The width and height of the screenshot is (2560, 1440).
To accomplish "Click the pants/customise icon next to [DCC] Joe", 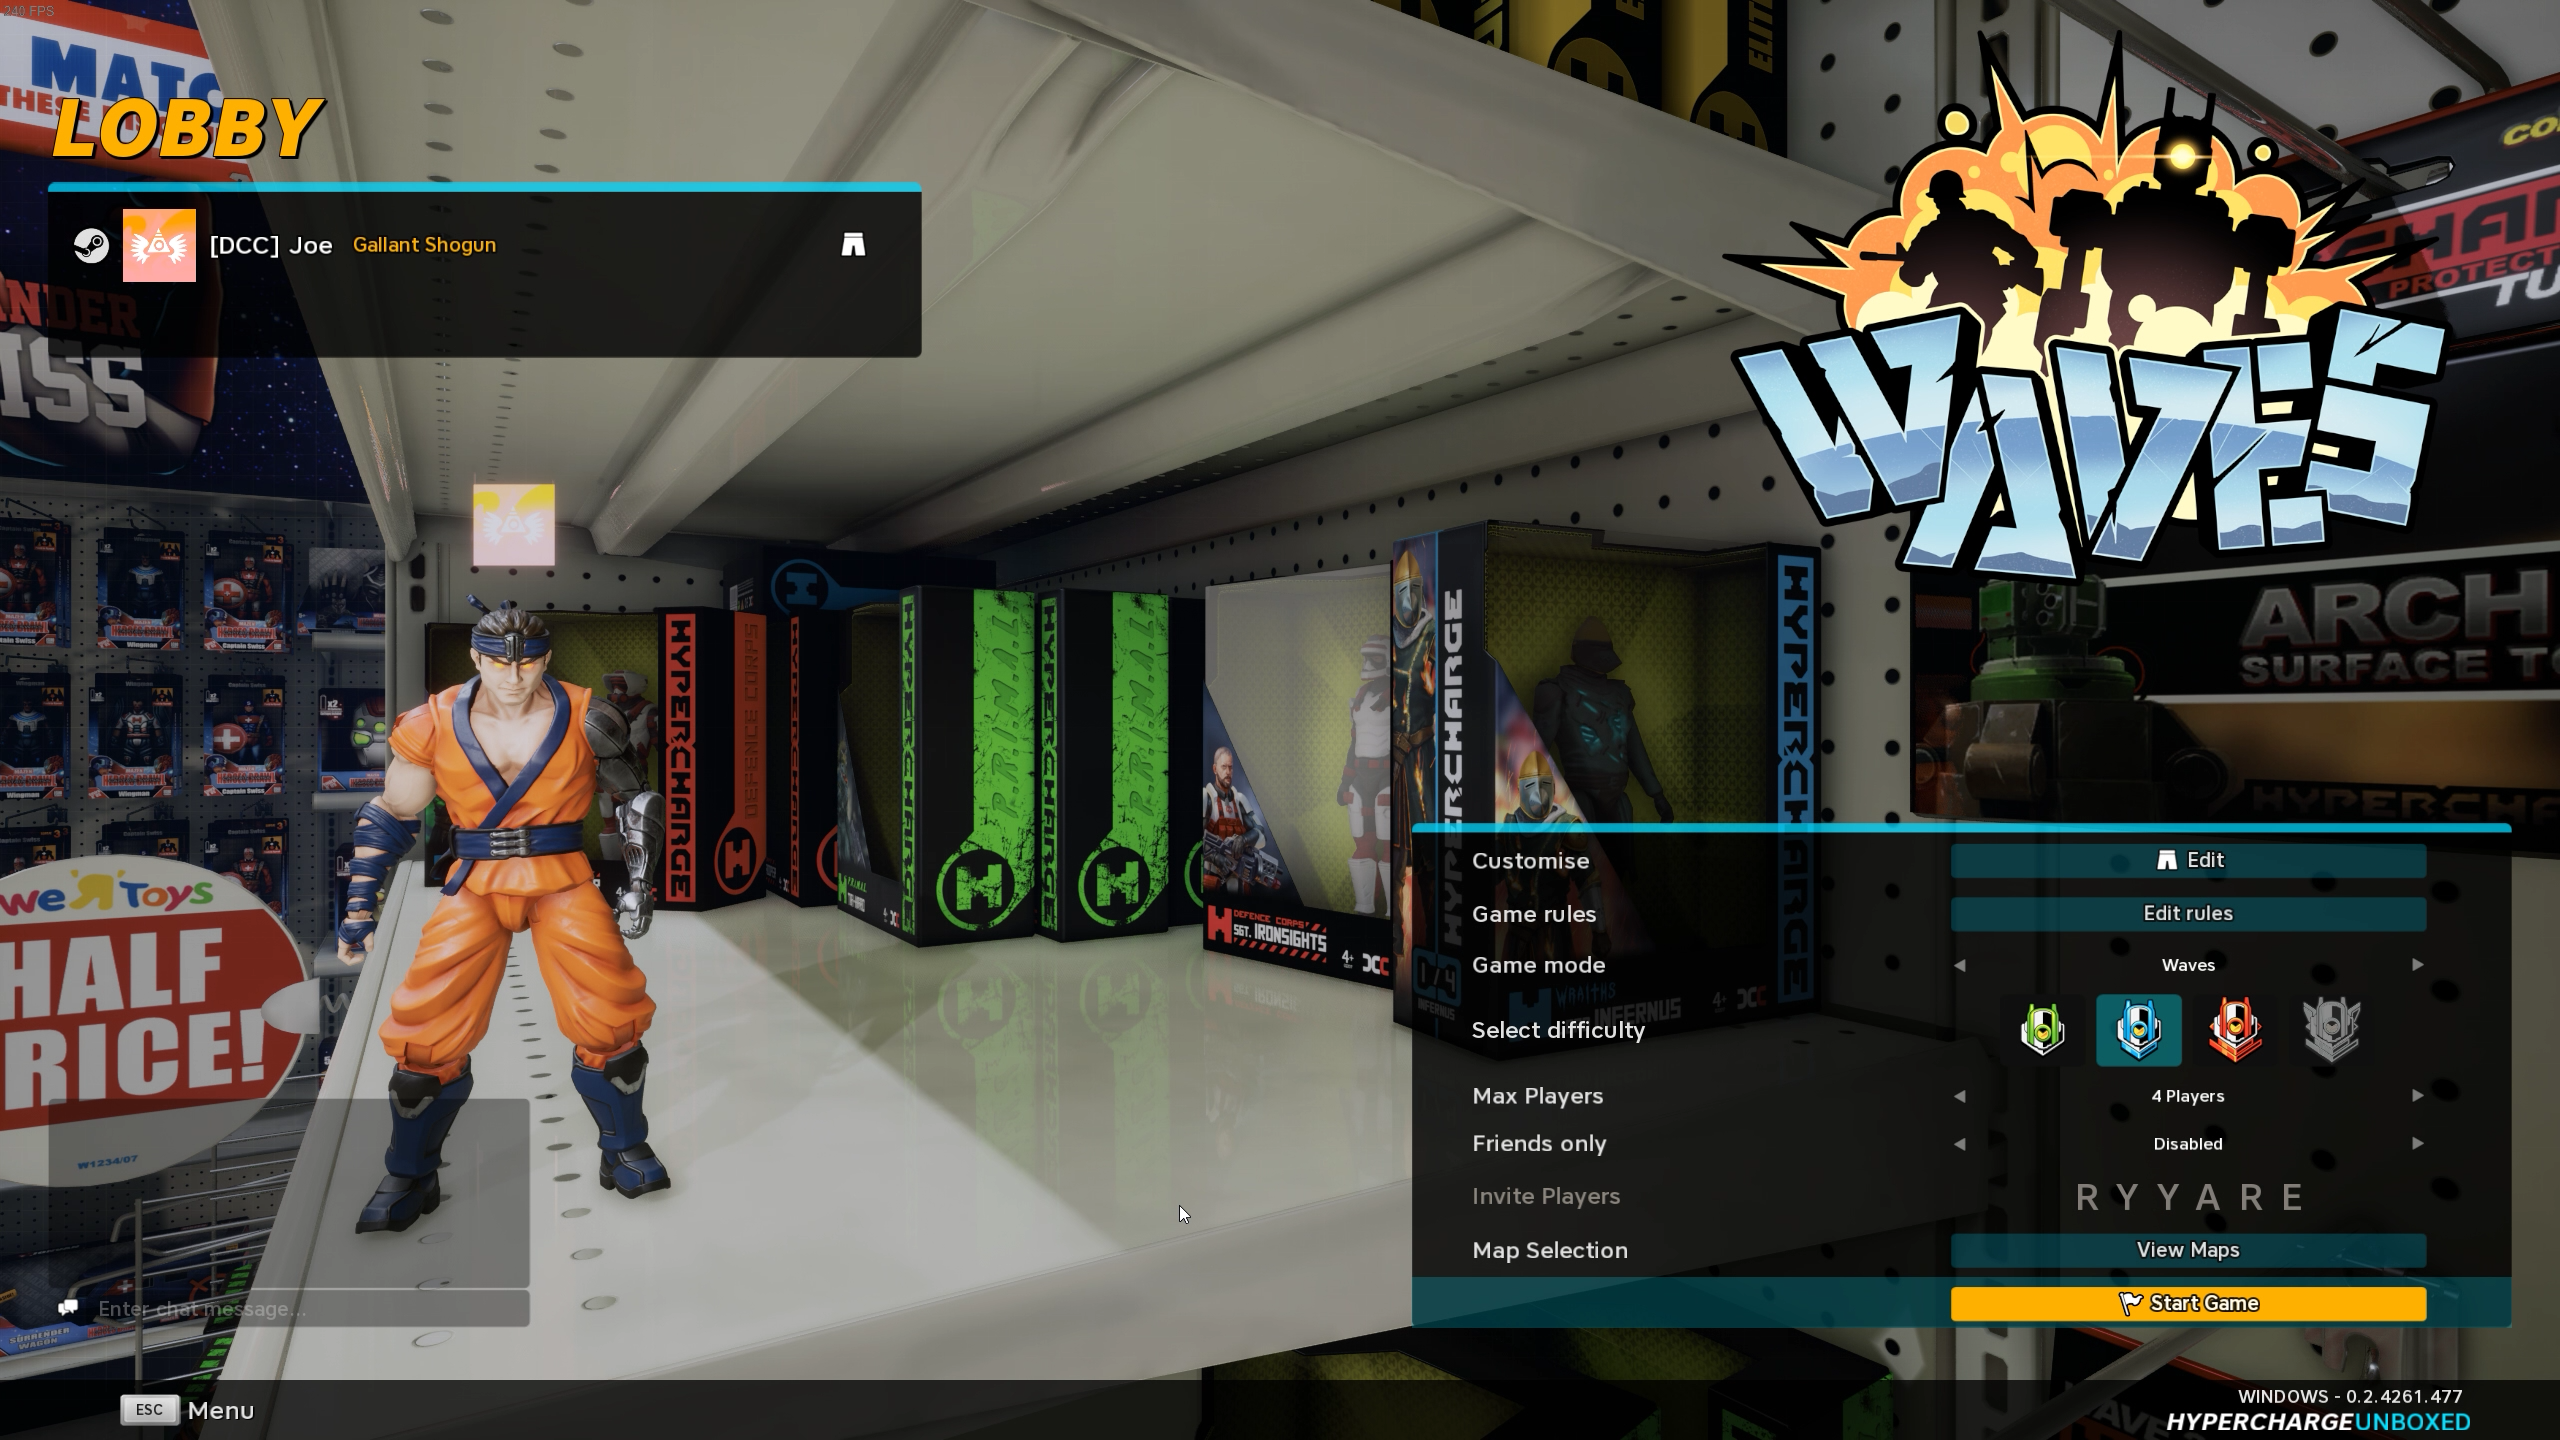I will point(853,244).
